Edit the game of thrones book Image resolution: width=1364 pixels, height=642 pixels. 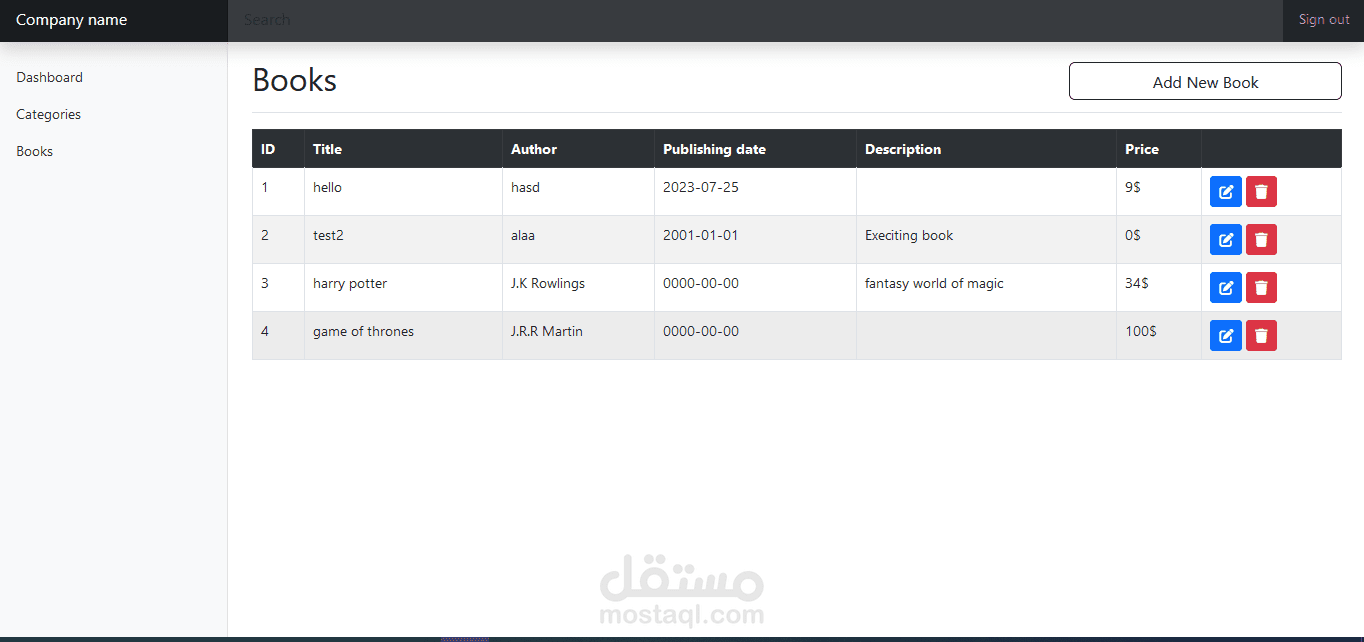(1226, 335)
